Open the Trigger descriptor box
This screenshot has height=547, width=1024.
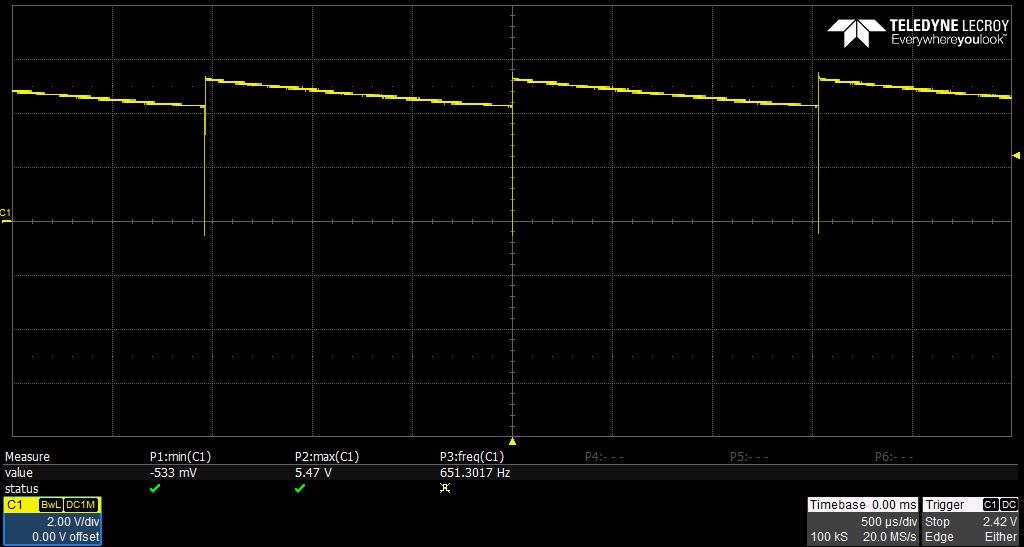pos(970,522)
